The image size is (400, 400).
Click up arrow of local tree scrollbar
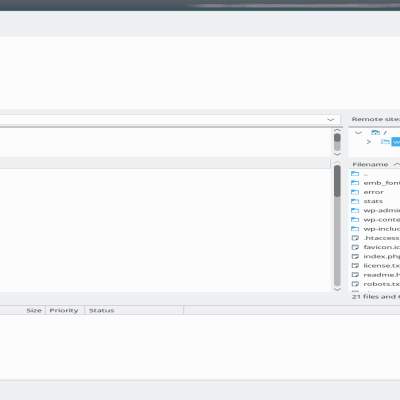337,130
